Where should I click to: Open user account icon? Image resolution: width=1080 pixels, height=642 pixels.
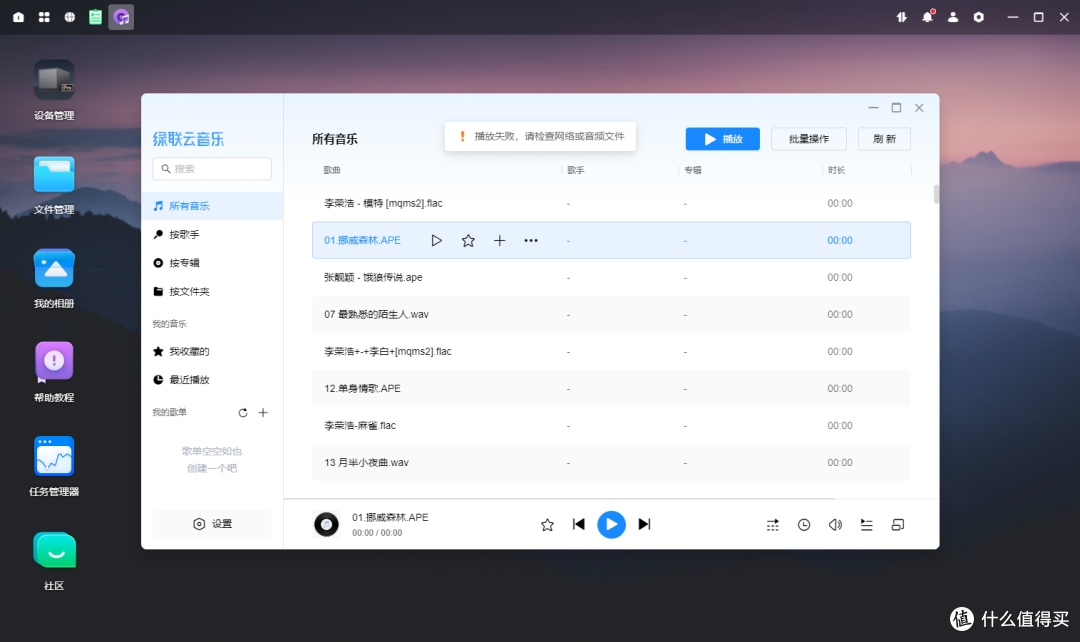point(953,17)
